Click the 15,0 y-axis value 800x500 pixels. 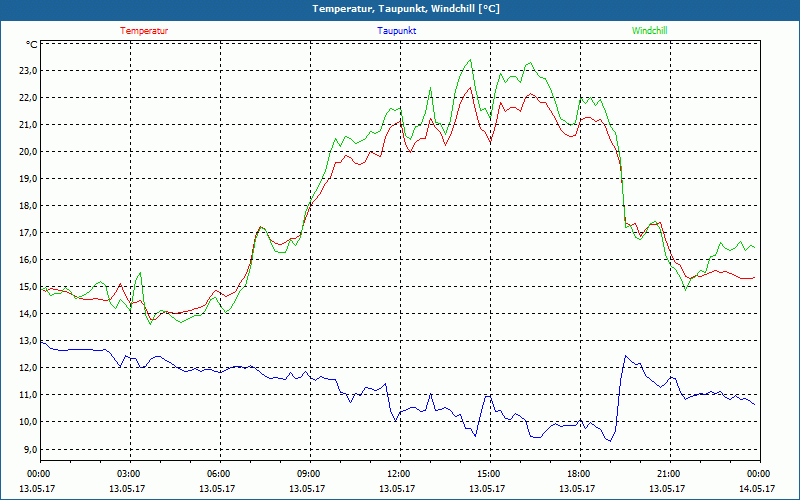(x=28, y=287)
